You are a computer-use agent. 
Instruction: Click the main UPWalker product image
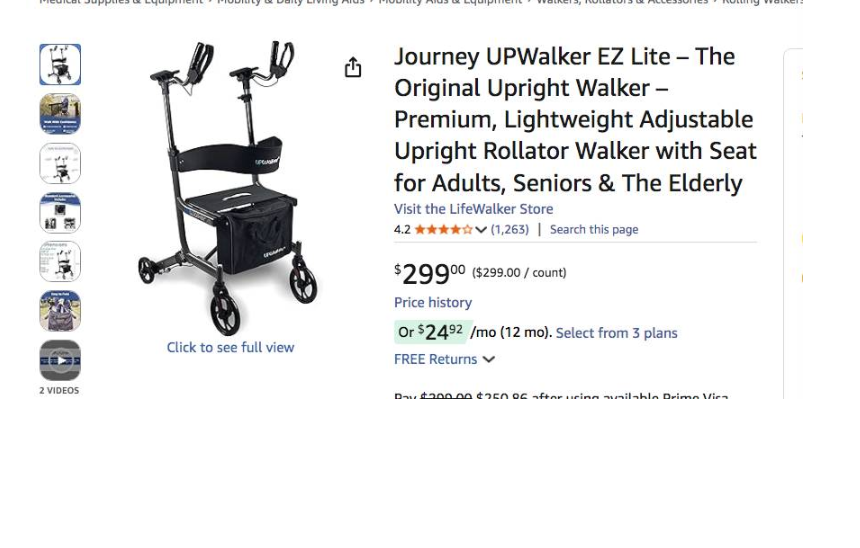[x=230, y=190]
